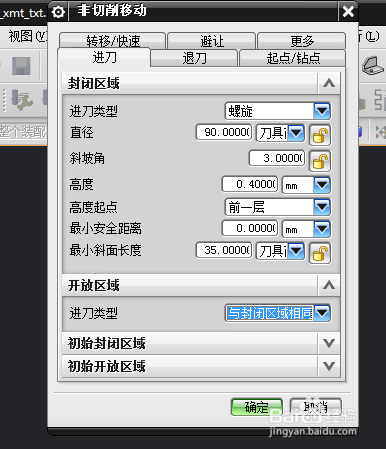Viewport: 386px width, 449px height.
Task: Switch to the 更多 tab
Action: coord(302,41)
